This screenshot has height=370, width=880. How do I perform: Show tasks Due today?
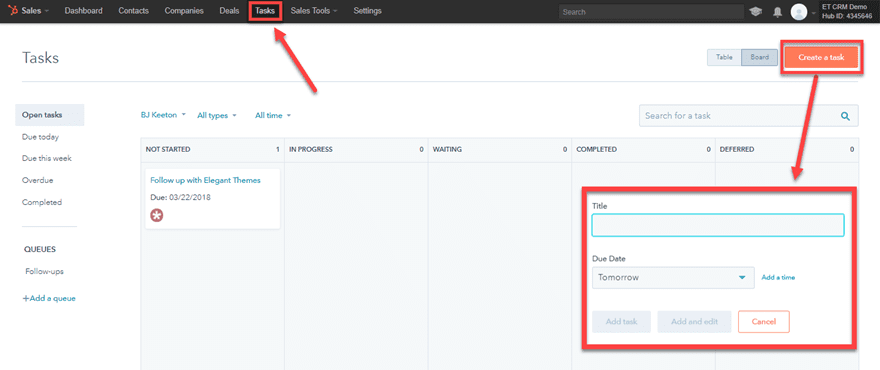point(40,137)
